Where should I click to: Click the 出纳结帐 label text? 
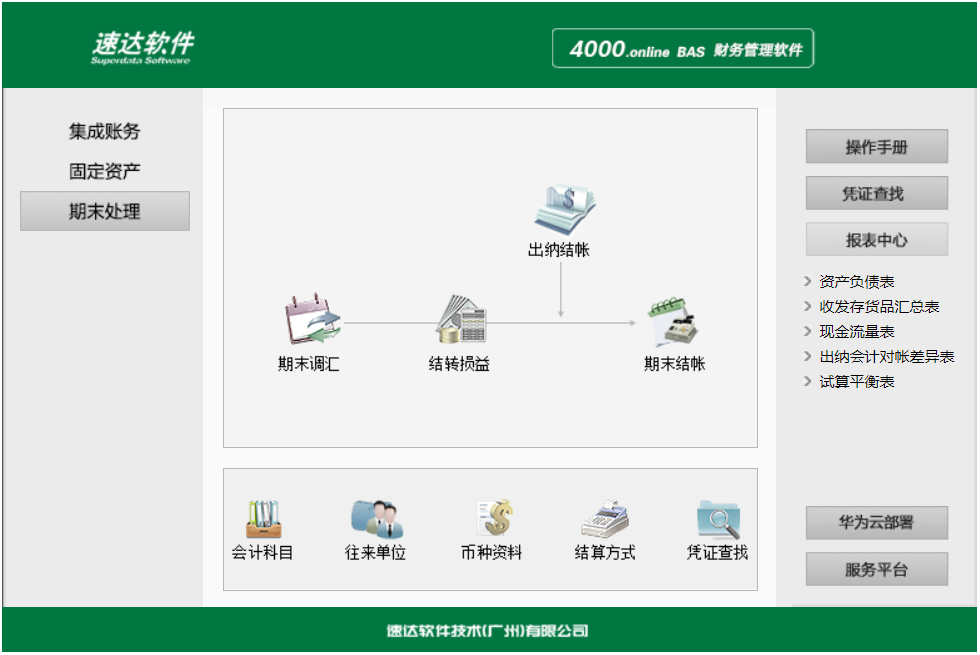coord(559,250)
